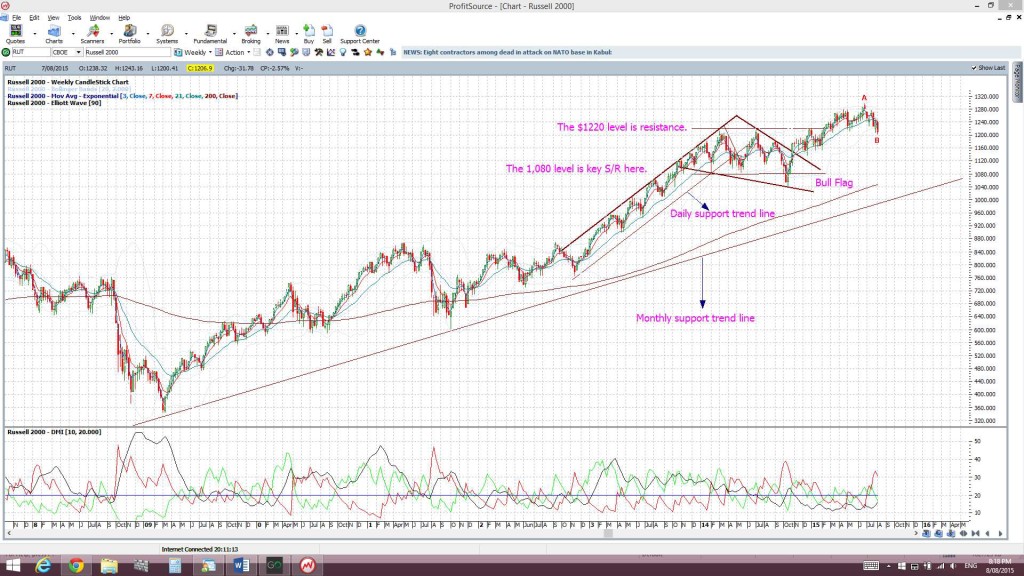This screenshot has height=576, width=1024.
Task: Click the chart scrollbar right arrow
Action: pyautogui.click(x=916, y=534)
